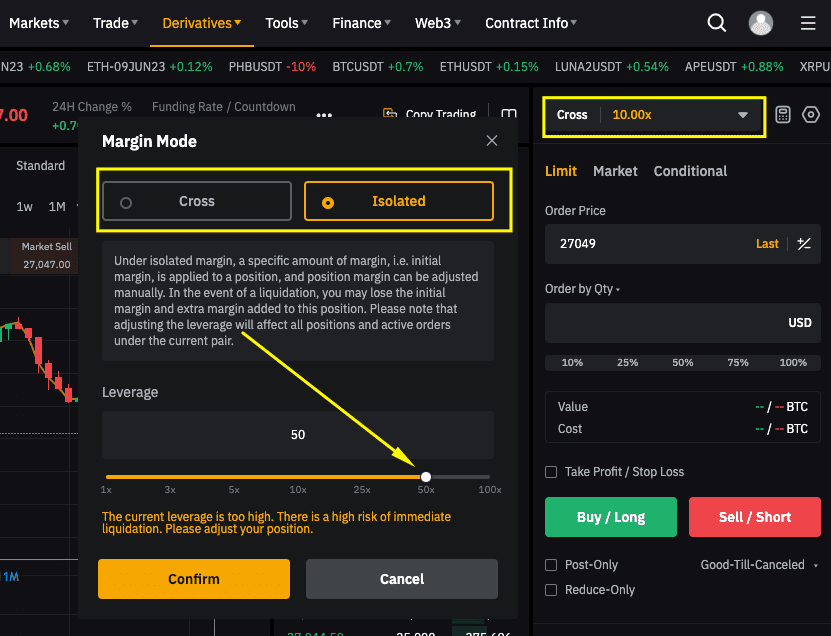This screenshot has height=636, width=831.
Task: Switch to the Conditional order tab
Action: point(690,171)
